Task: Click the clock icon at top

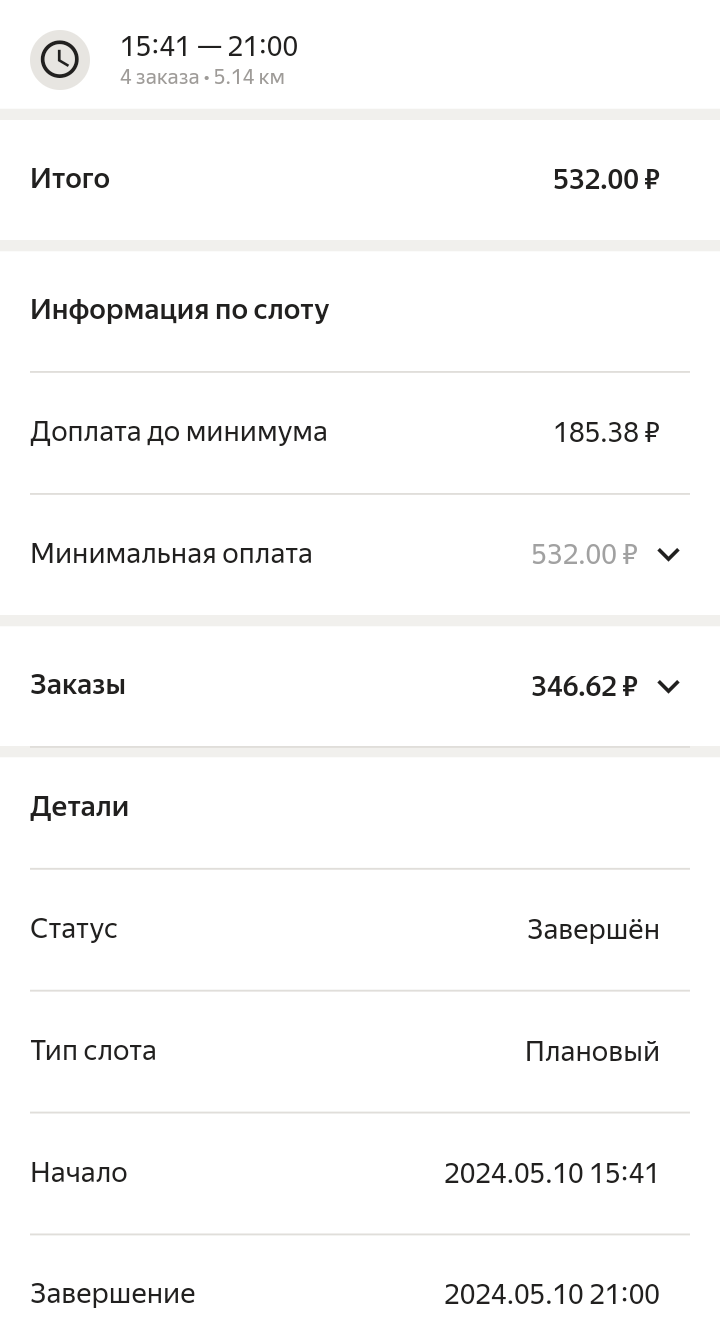Action: tap(60, 60)
